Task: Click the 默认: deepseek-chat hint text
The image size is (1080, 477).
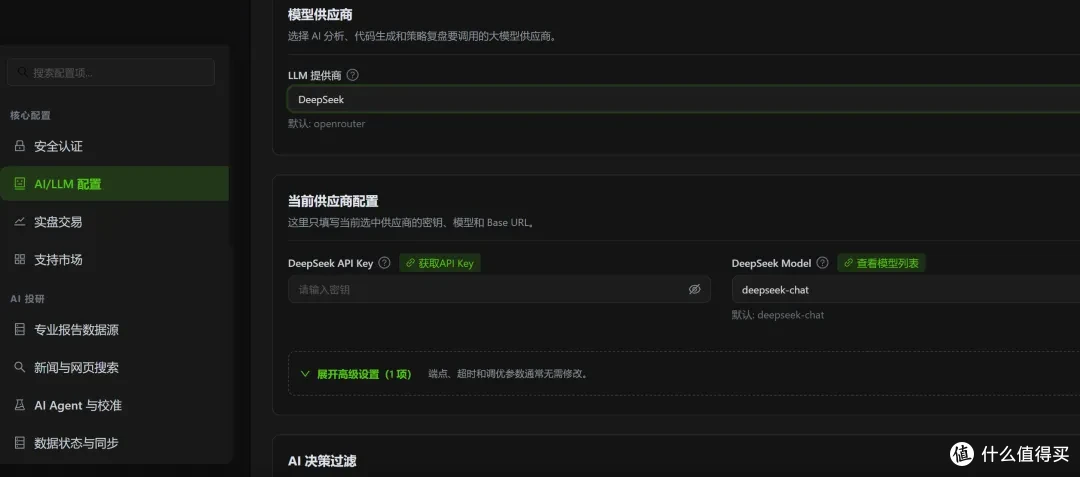Action: click(x=778, y=315)
